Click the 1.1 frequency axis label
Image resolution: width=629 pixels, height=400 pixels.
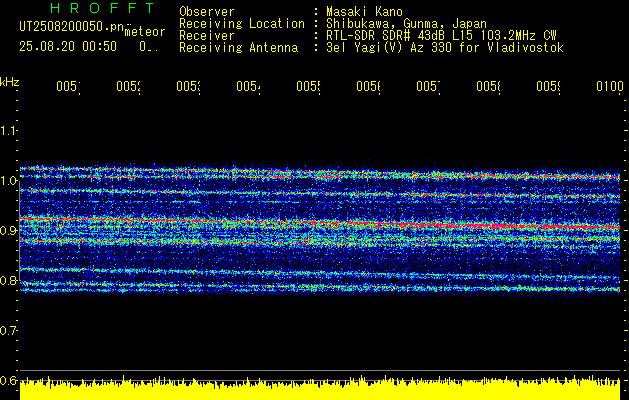pos(8,130)
